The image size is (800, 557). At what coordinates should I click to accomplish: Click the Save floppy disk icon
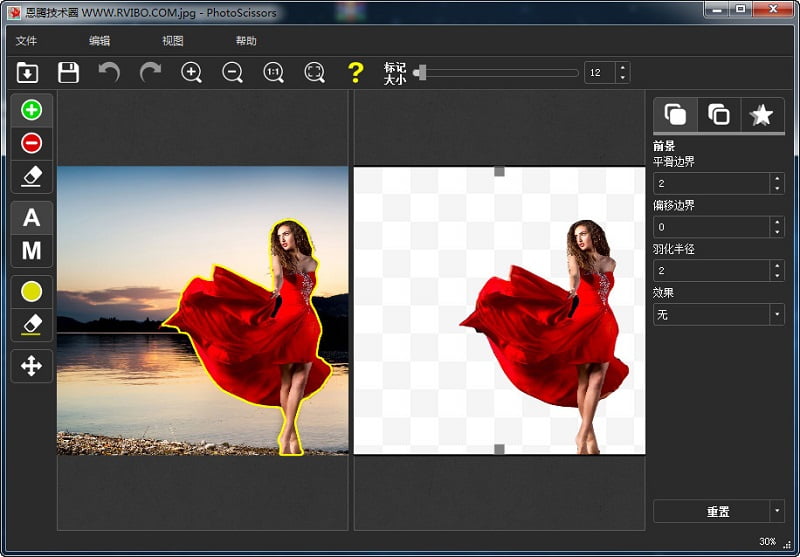pyautogui.click(x=68, y=72)
